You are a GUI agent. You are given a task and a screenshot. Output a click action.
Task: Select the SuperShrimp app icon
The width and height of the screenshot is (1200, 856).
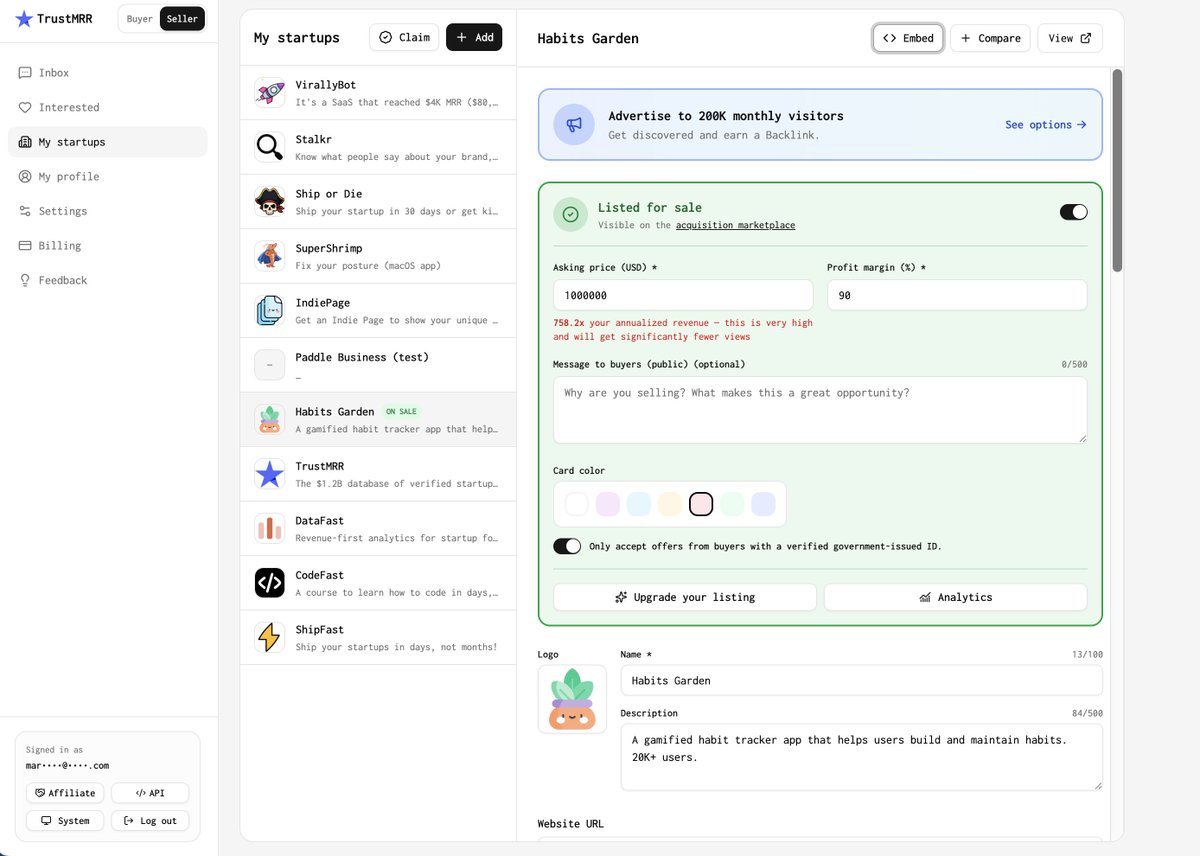269,257
